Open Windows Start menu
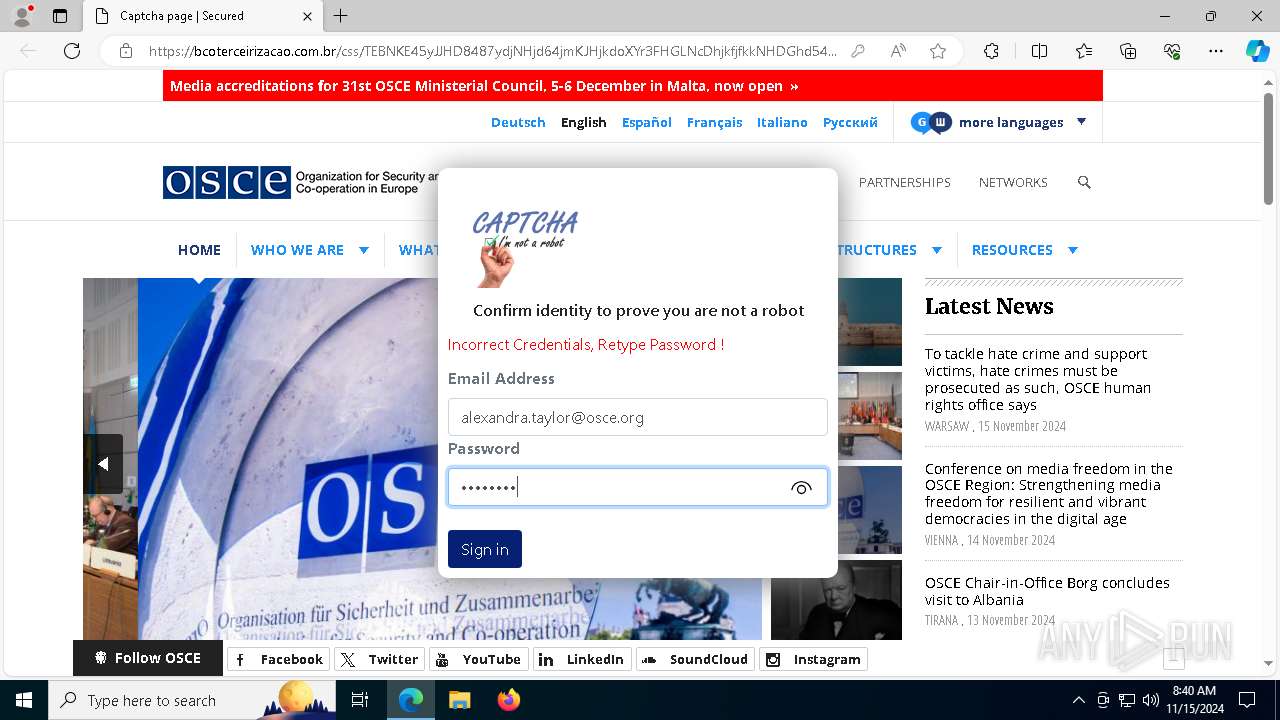This screenshot has width=1280, height=720. 24,700
